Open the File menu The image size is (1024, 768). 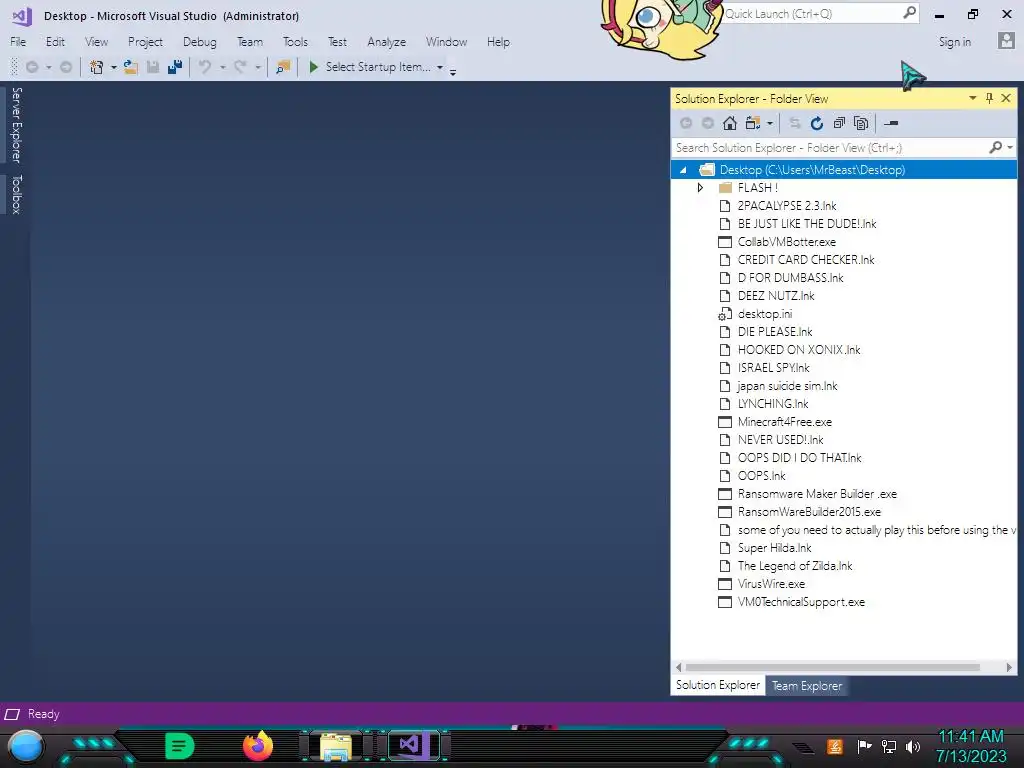click(18, 42)
